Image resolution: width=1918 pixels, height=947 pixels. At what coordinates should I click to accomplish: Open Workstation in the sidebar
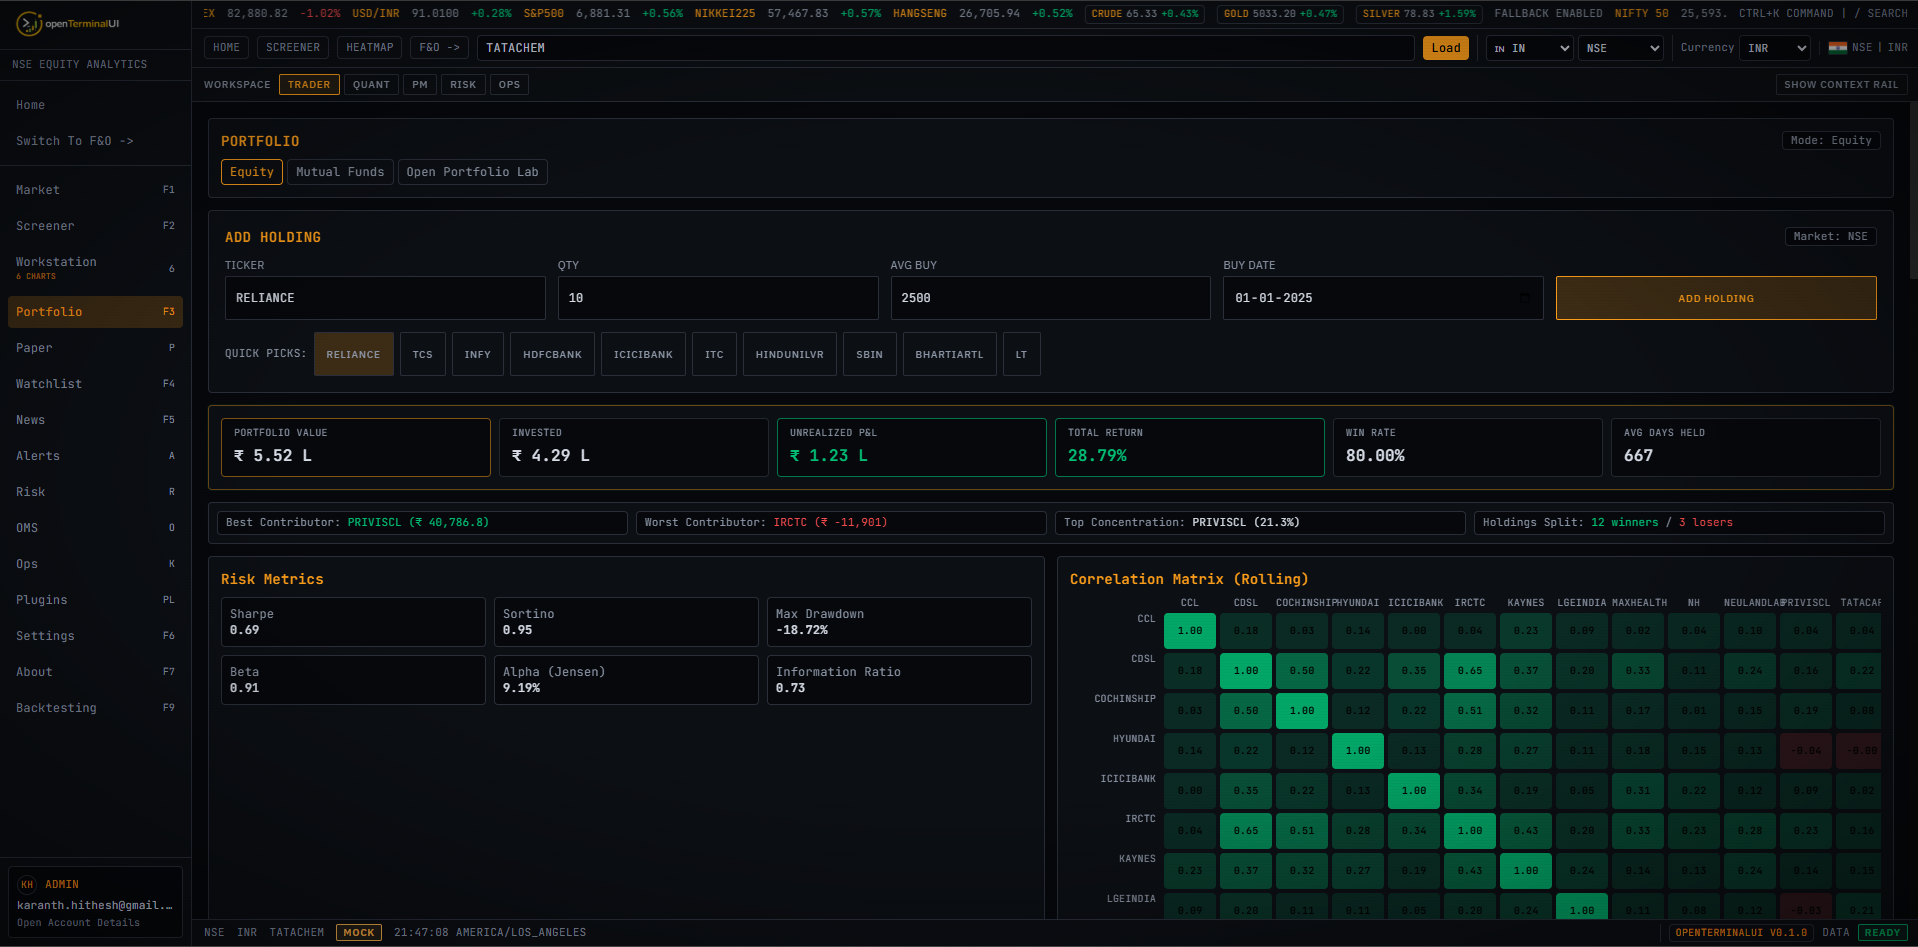[95, 267]
